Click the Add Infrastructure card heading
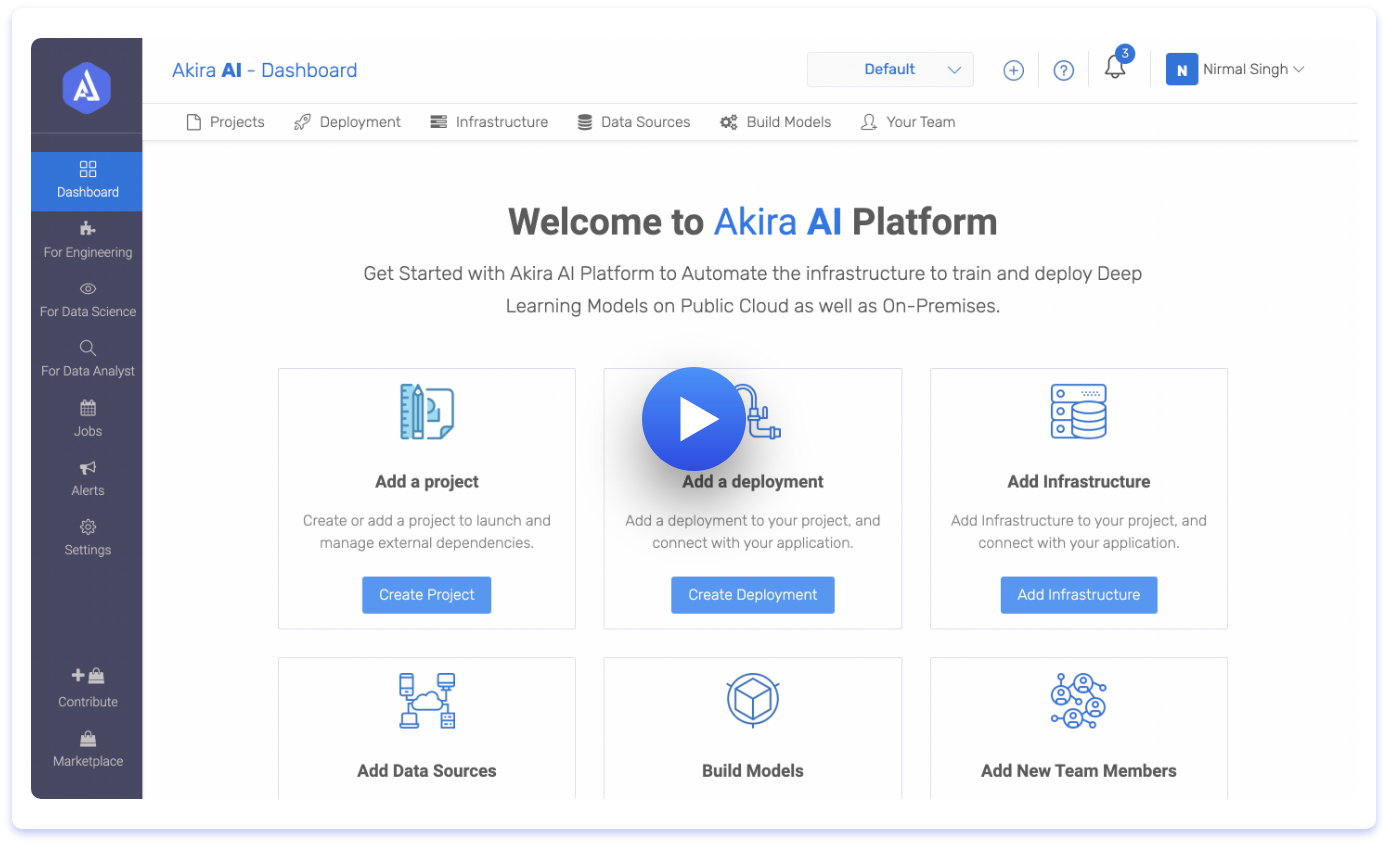The image size is (1388, 845). click(x=1079, y=482)
